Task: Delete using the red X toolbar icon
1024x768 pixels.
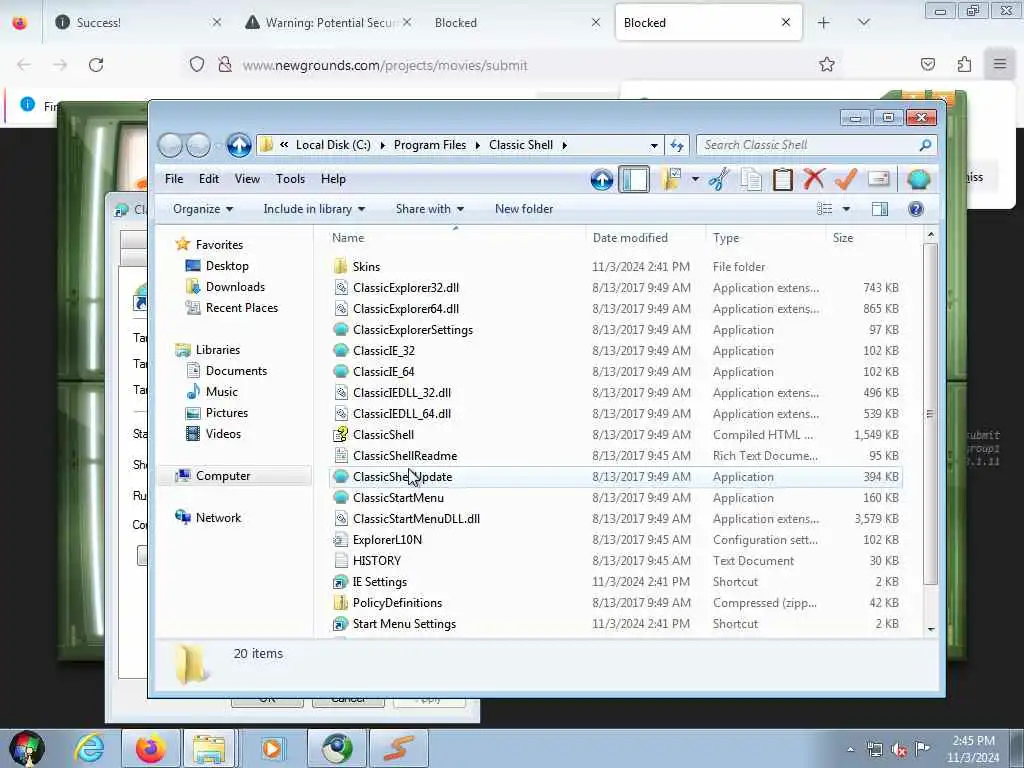Action: tap(814, 179)
